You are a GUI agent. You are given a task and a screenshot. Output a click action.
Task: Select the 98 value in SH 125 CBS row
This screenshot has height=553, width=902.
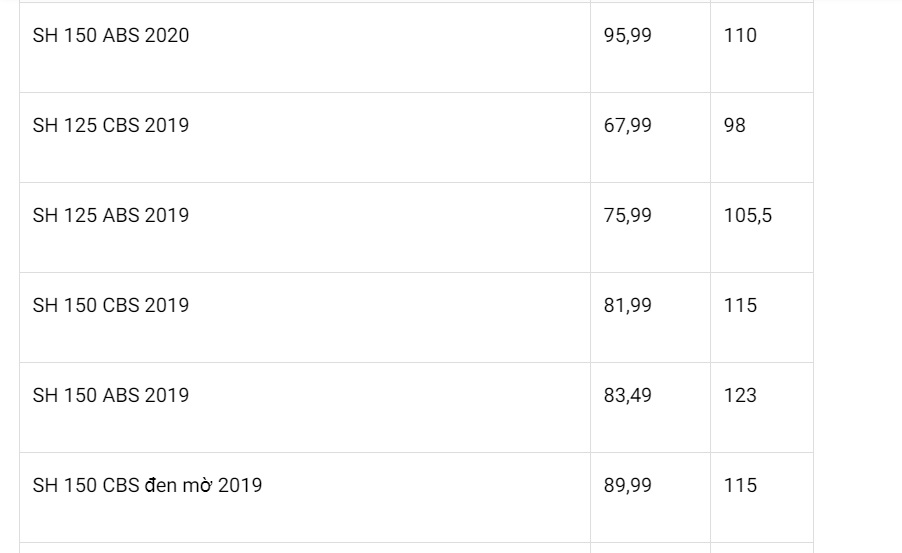coord(735,126)
